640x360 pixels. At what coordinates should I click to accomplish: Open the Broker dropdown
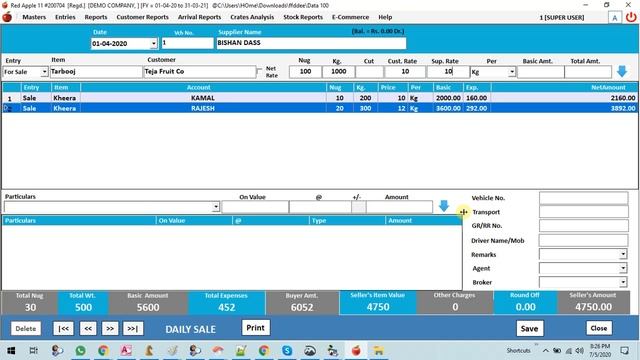pos(623,282)
